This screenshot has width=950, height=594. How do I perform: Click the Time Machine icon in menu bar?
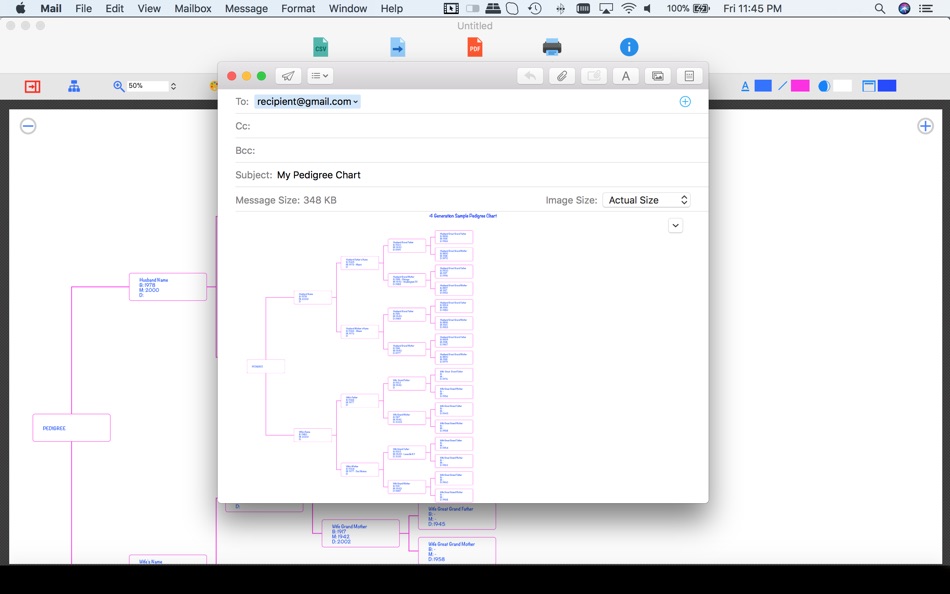pyautogui.click(x=534, y=8)
